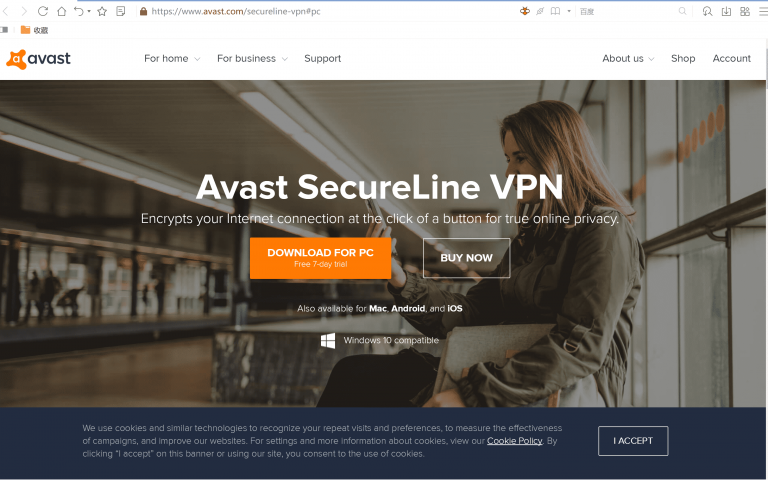Reload the page with the refresh icon
Viewport: 768px width, 480px height.
pyautogui.click(x=43, y=11)
